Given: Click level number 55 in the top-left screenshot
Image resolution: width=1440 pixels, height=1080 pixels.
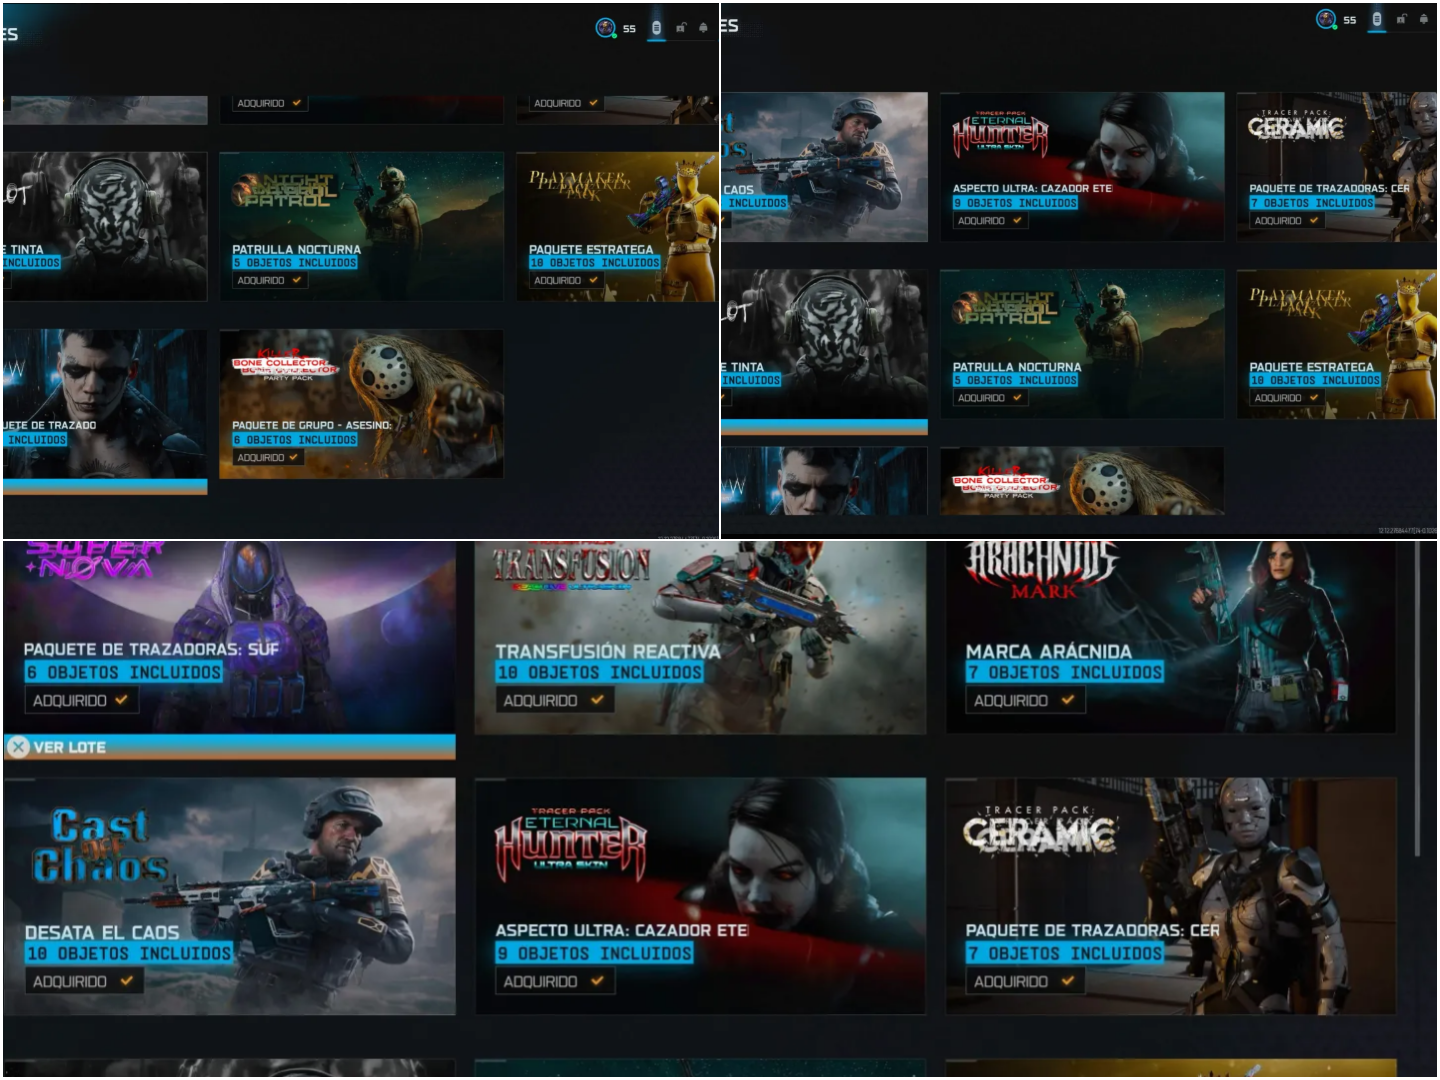Looking at the screenshot, I should 629,29.
